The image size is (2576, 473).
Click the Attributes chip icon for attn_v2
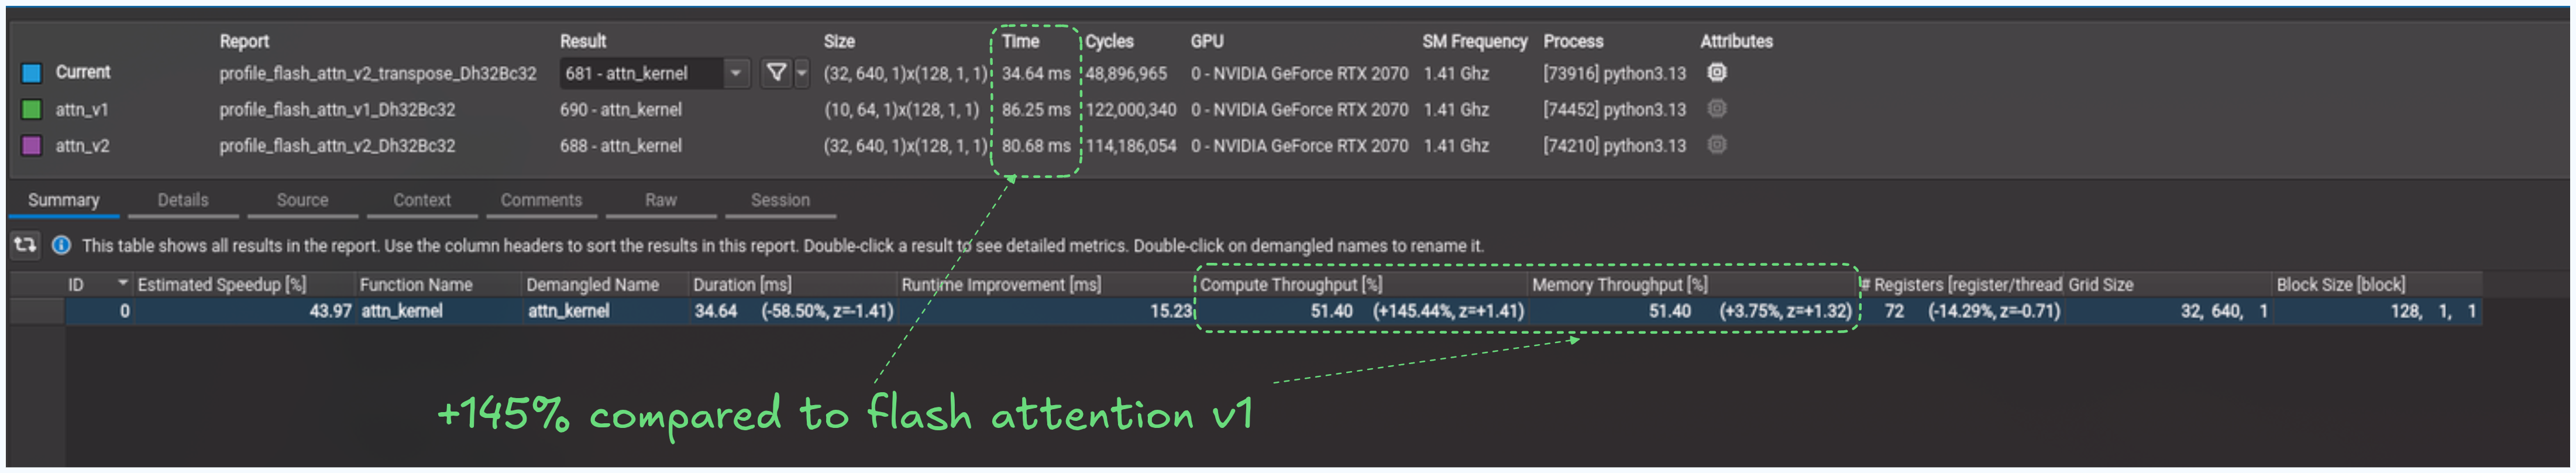1717,145
